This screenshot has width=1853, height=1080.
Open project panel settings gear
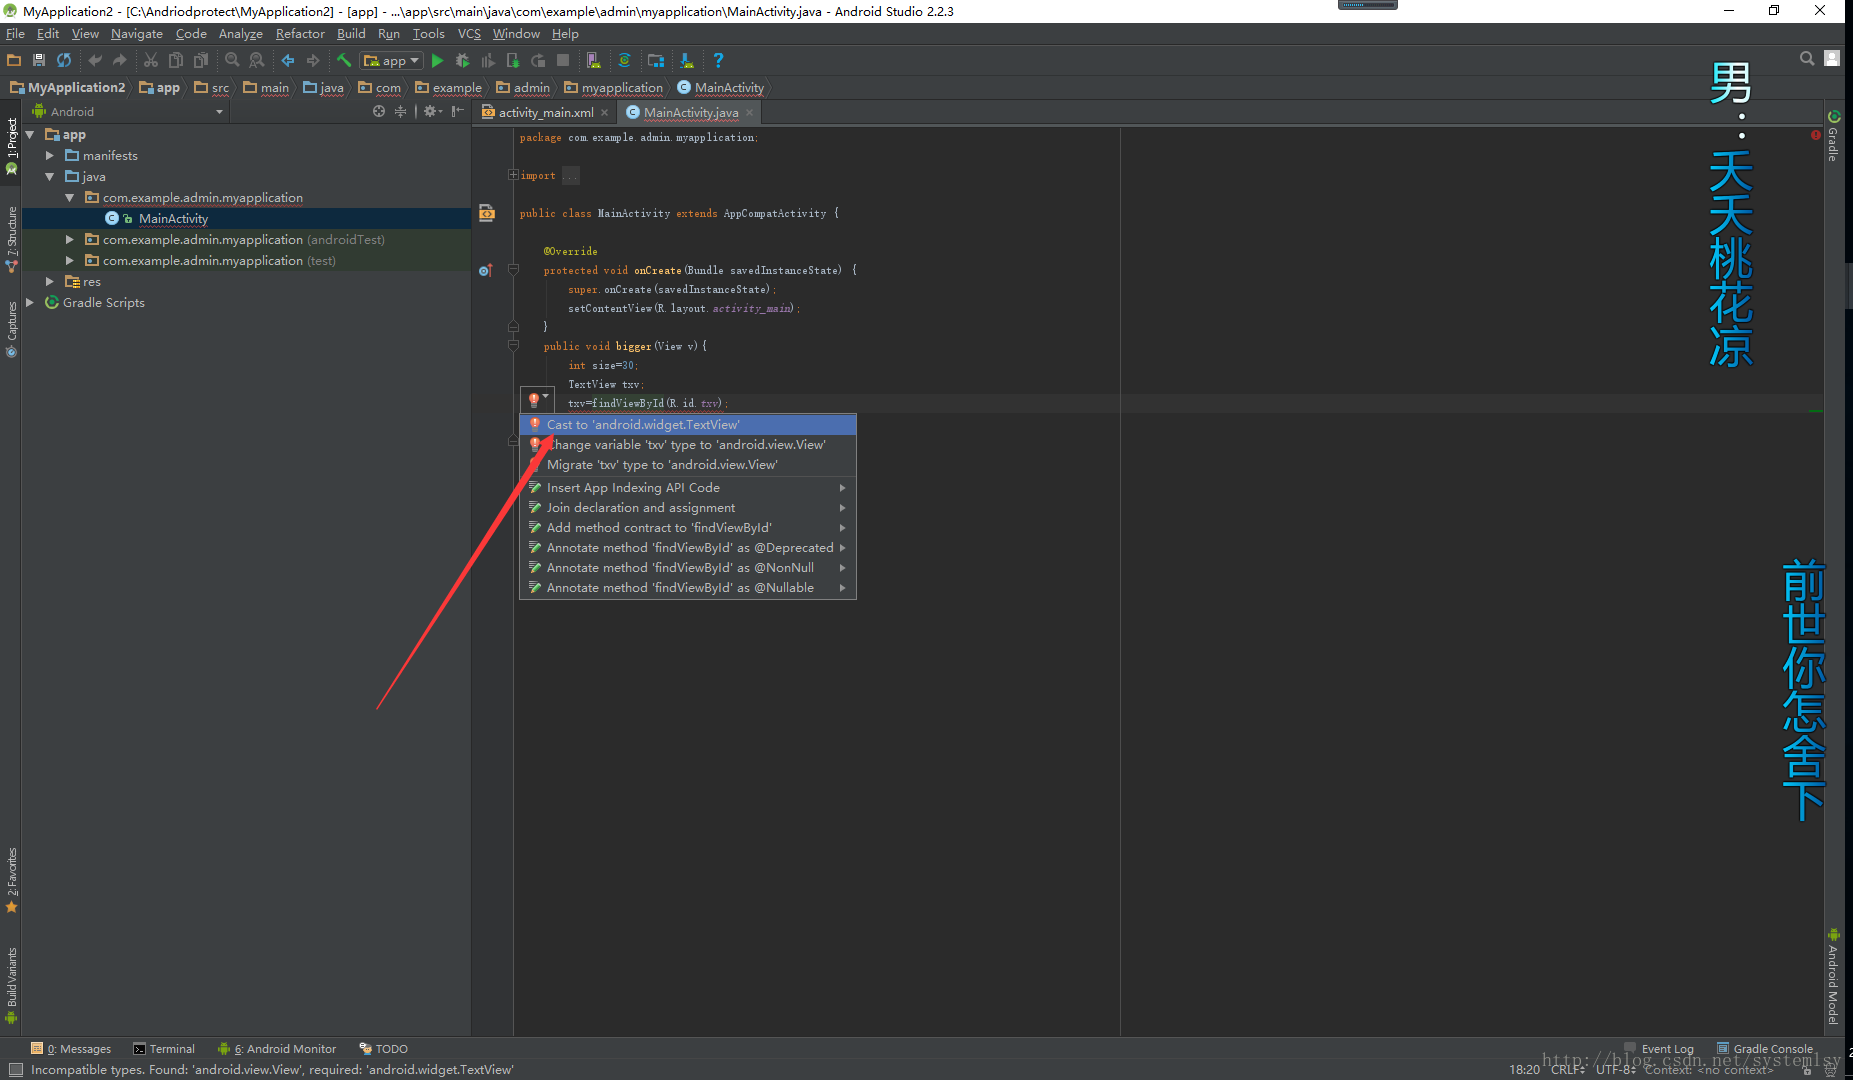point(431,111)
